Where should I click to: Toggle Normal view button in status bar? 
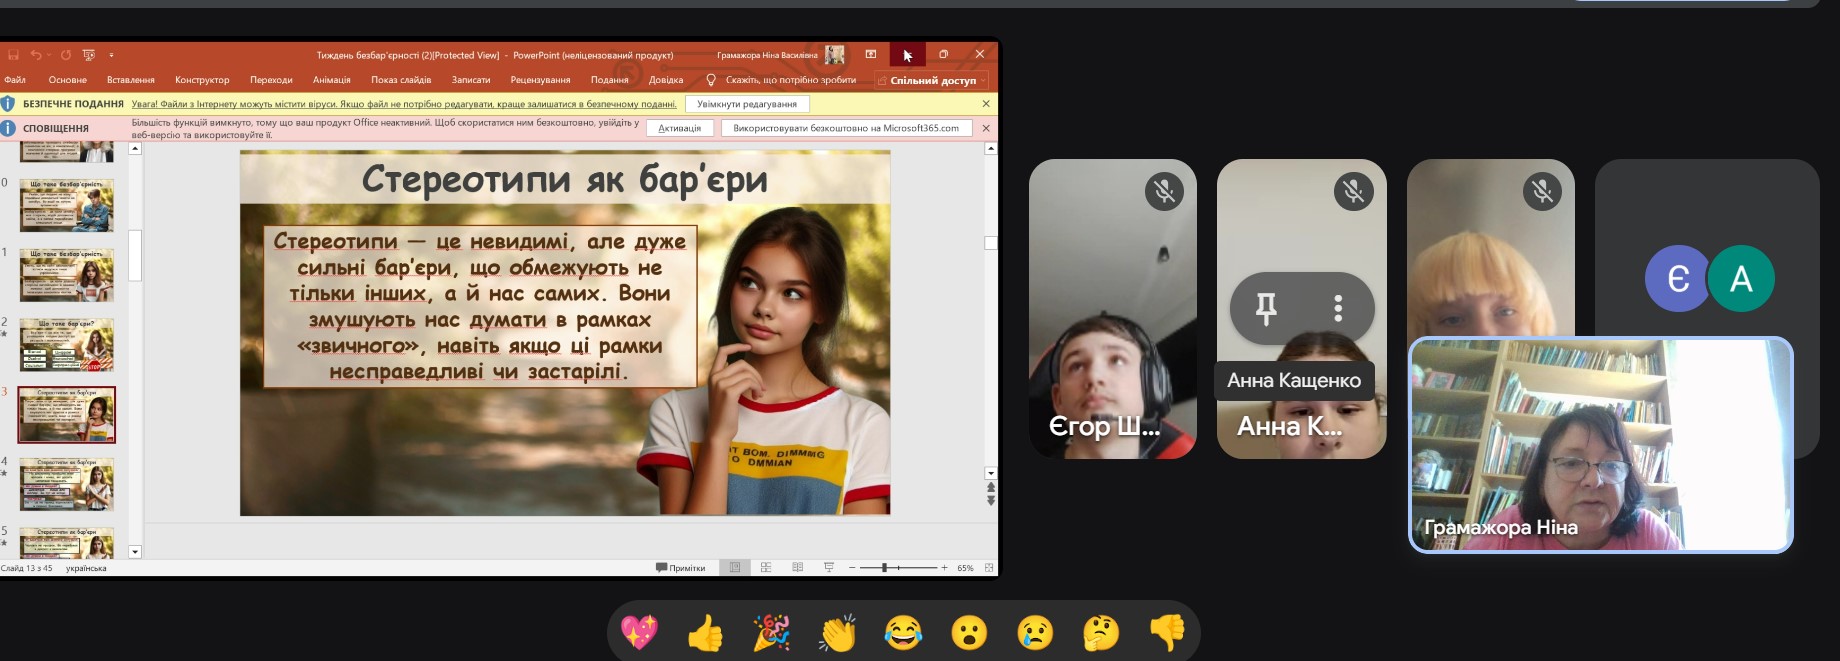pos(735,568)
